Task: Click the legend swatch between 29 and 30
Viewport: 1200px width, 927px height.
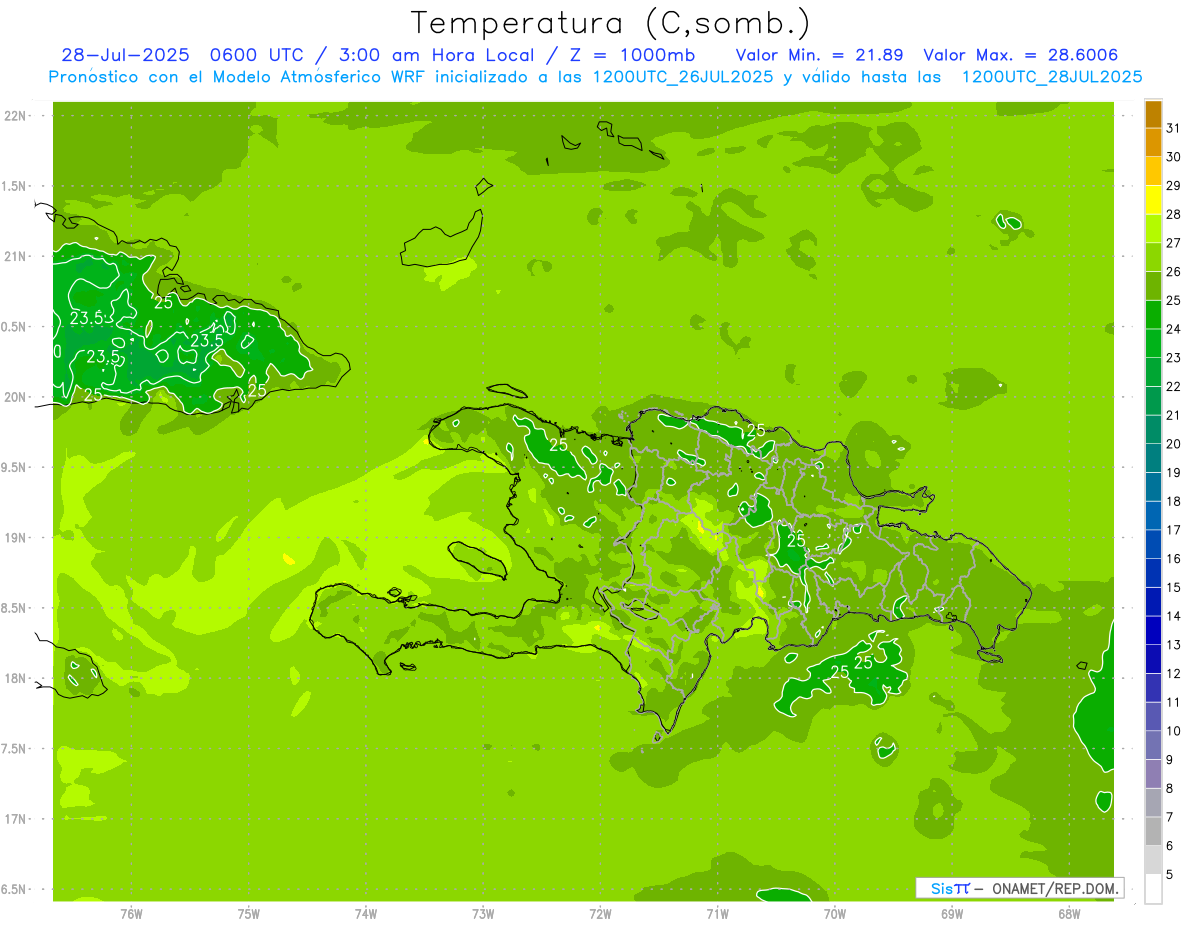Action: click(1153, 171)
